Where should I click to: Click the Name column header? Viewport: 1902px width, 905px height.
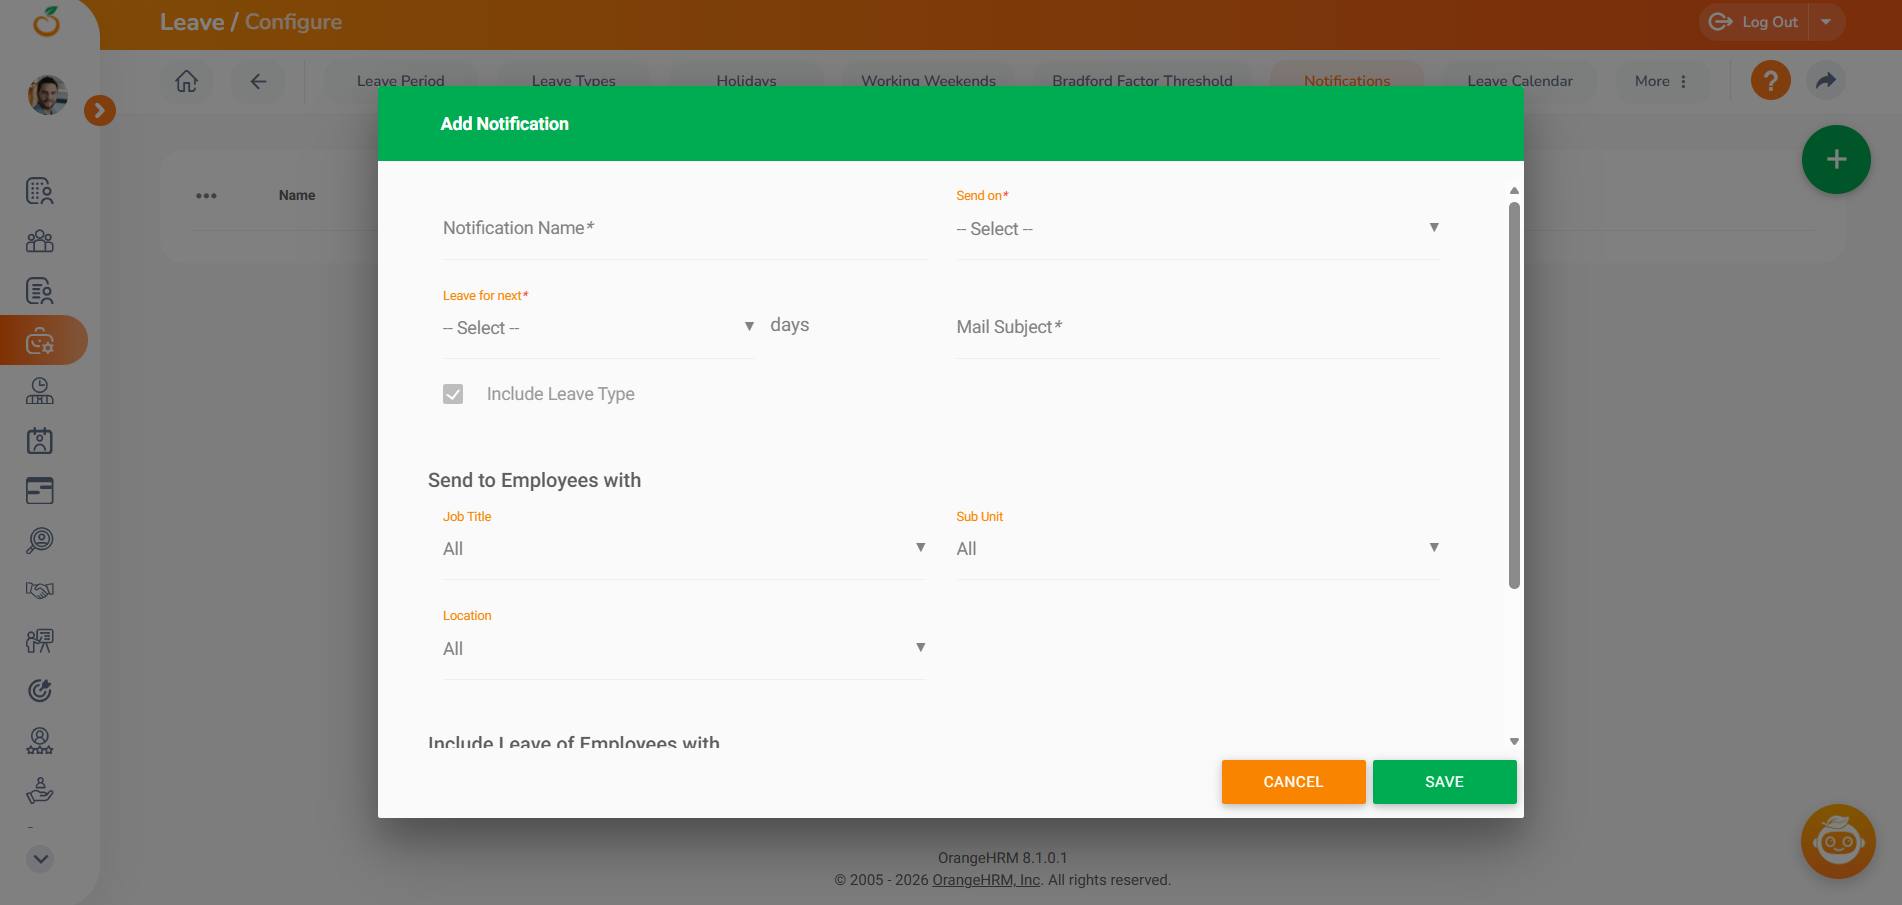(x=297, y=195)
